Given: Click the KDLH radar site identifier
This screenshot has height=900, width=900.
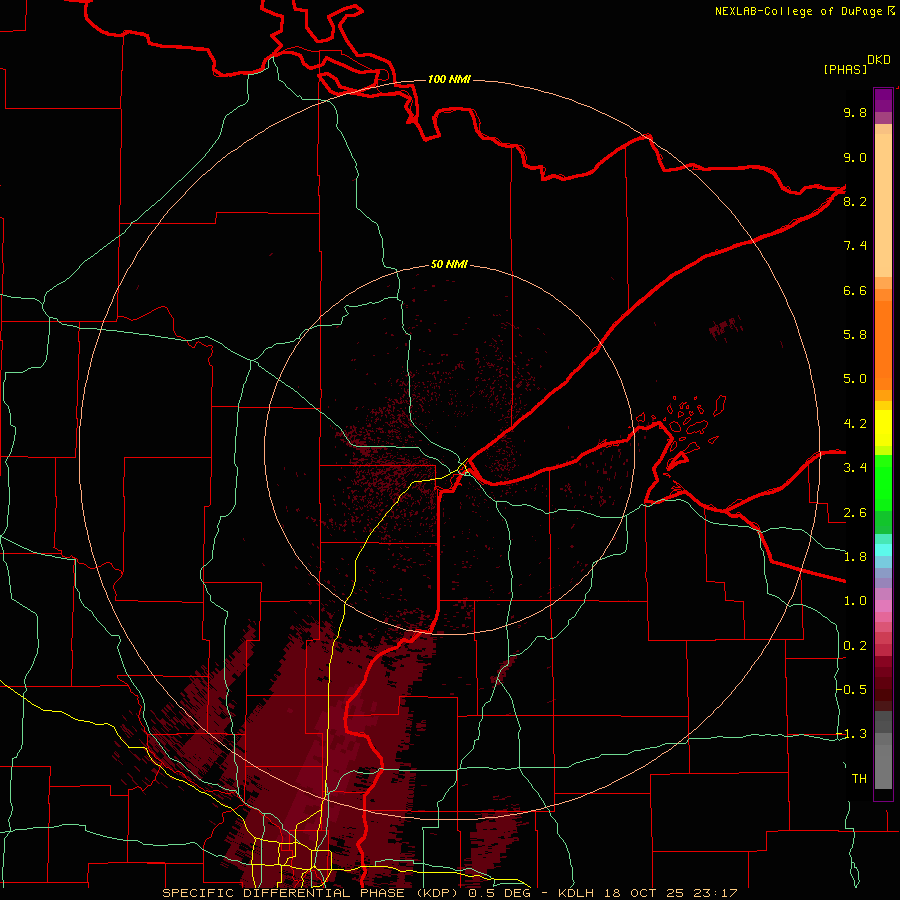Looking at the screenshot, I should click(x=575, y=893).
